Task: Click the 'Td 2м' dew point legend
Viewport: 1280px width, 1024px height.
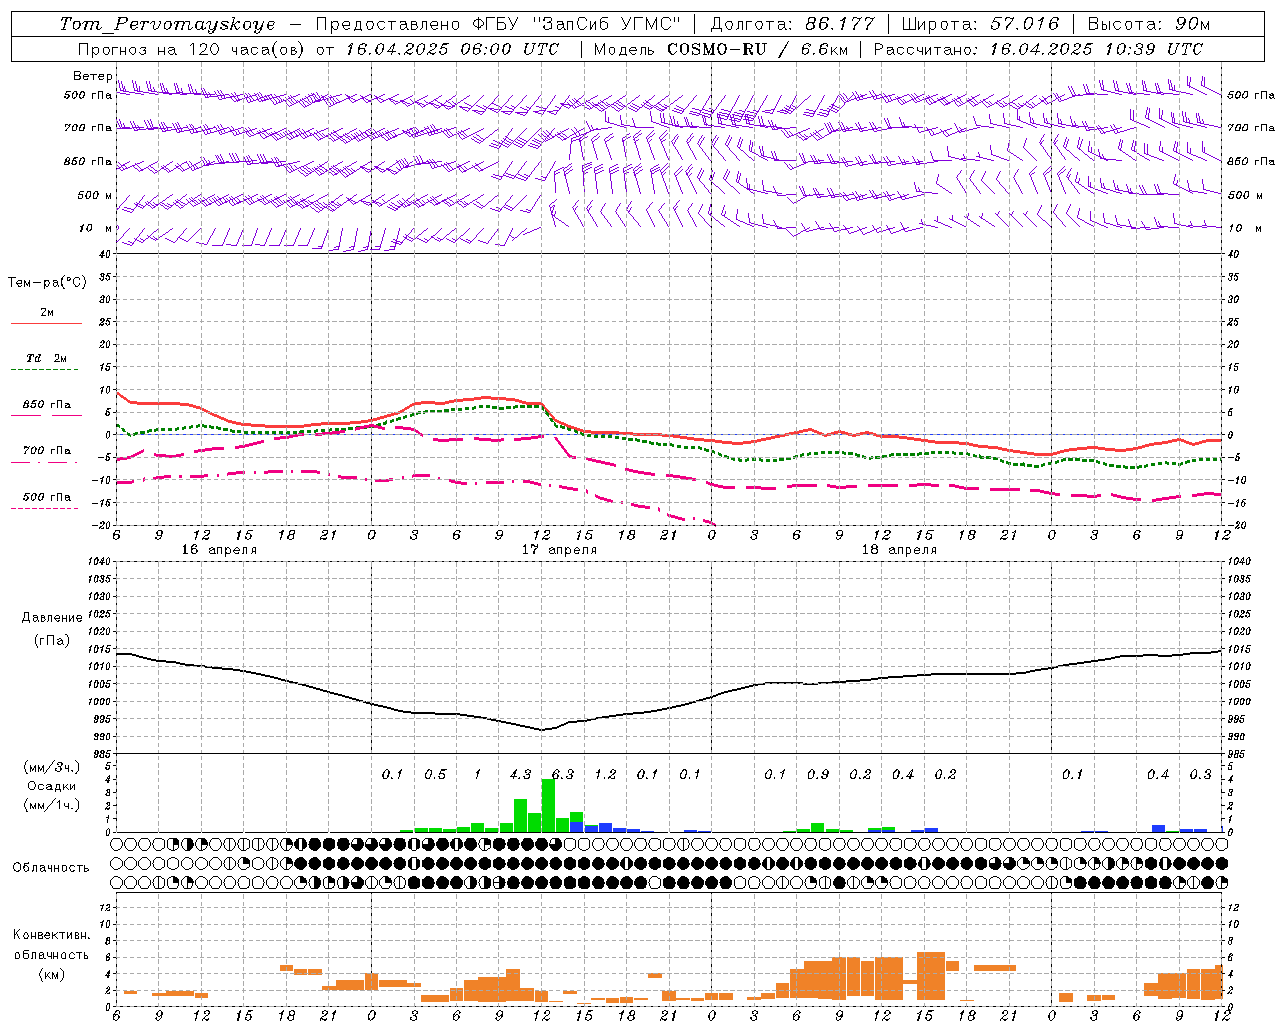Action: (x=47, y=358)
